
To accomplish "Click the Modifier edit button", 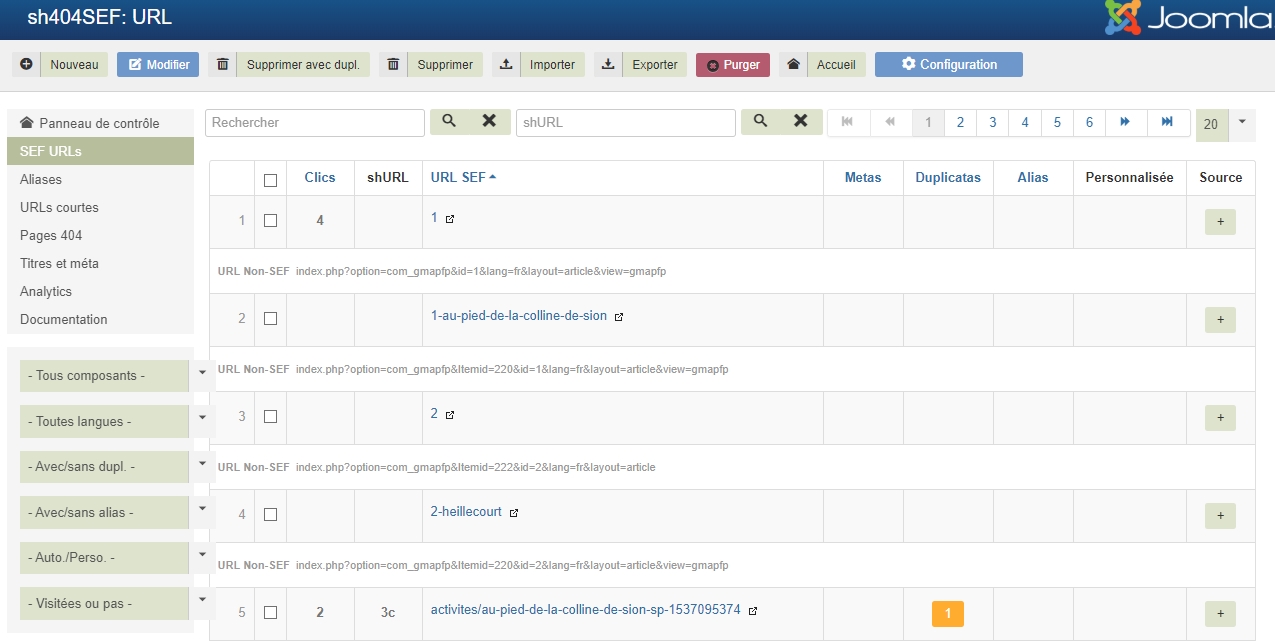I will pos(158,64).
